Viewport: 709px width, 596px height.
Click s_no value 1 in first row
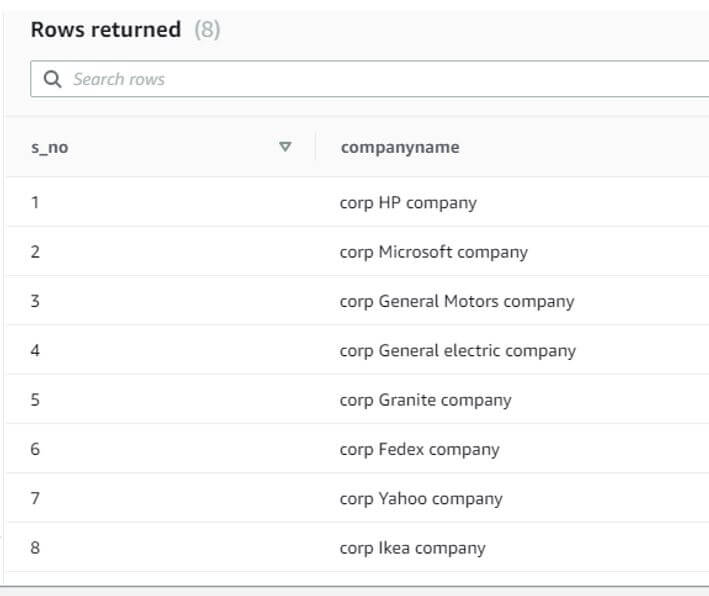click(35, 203)
